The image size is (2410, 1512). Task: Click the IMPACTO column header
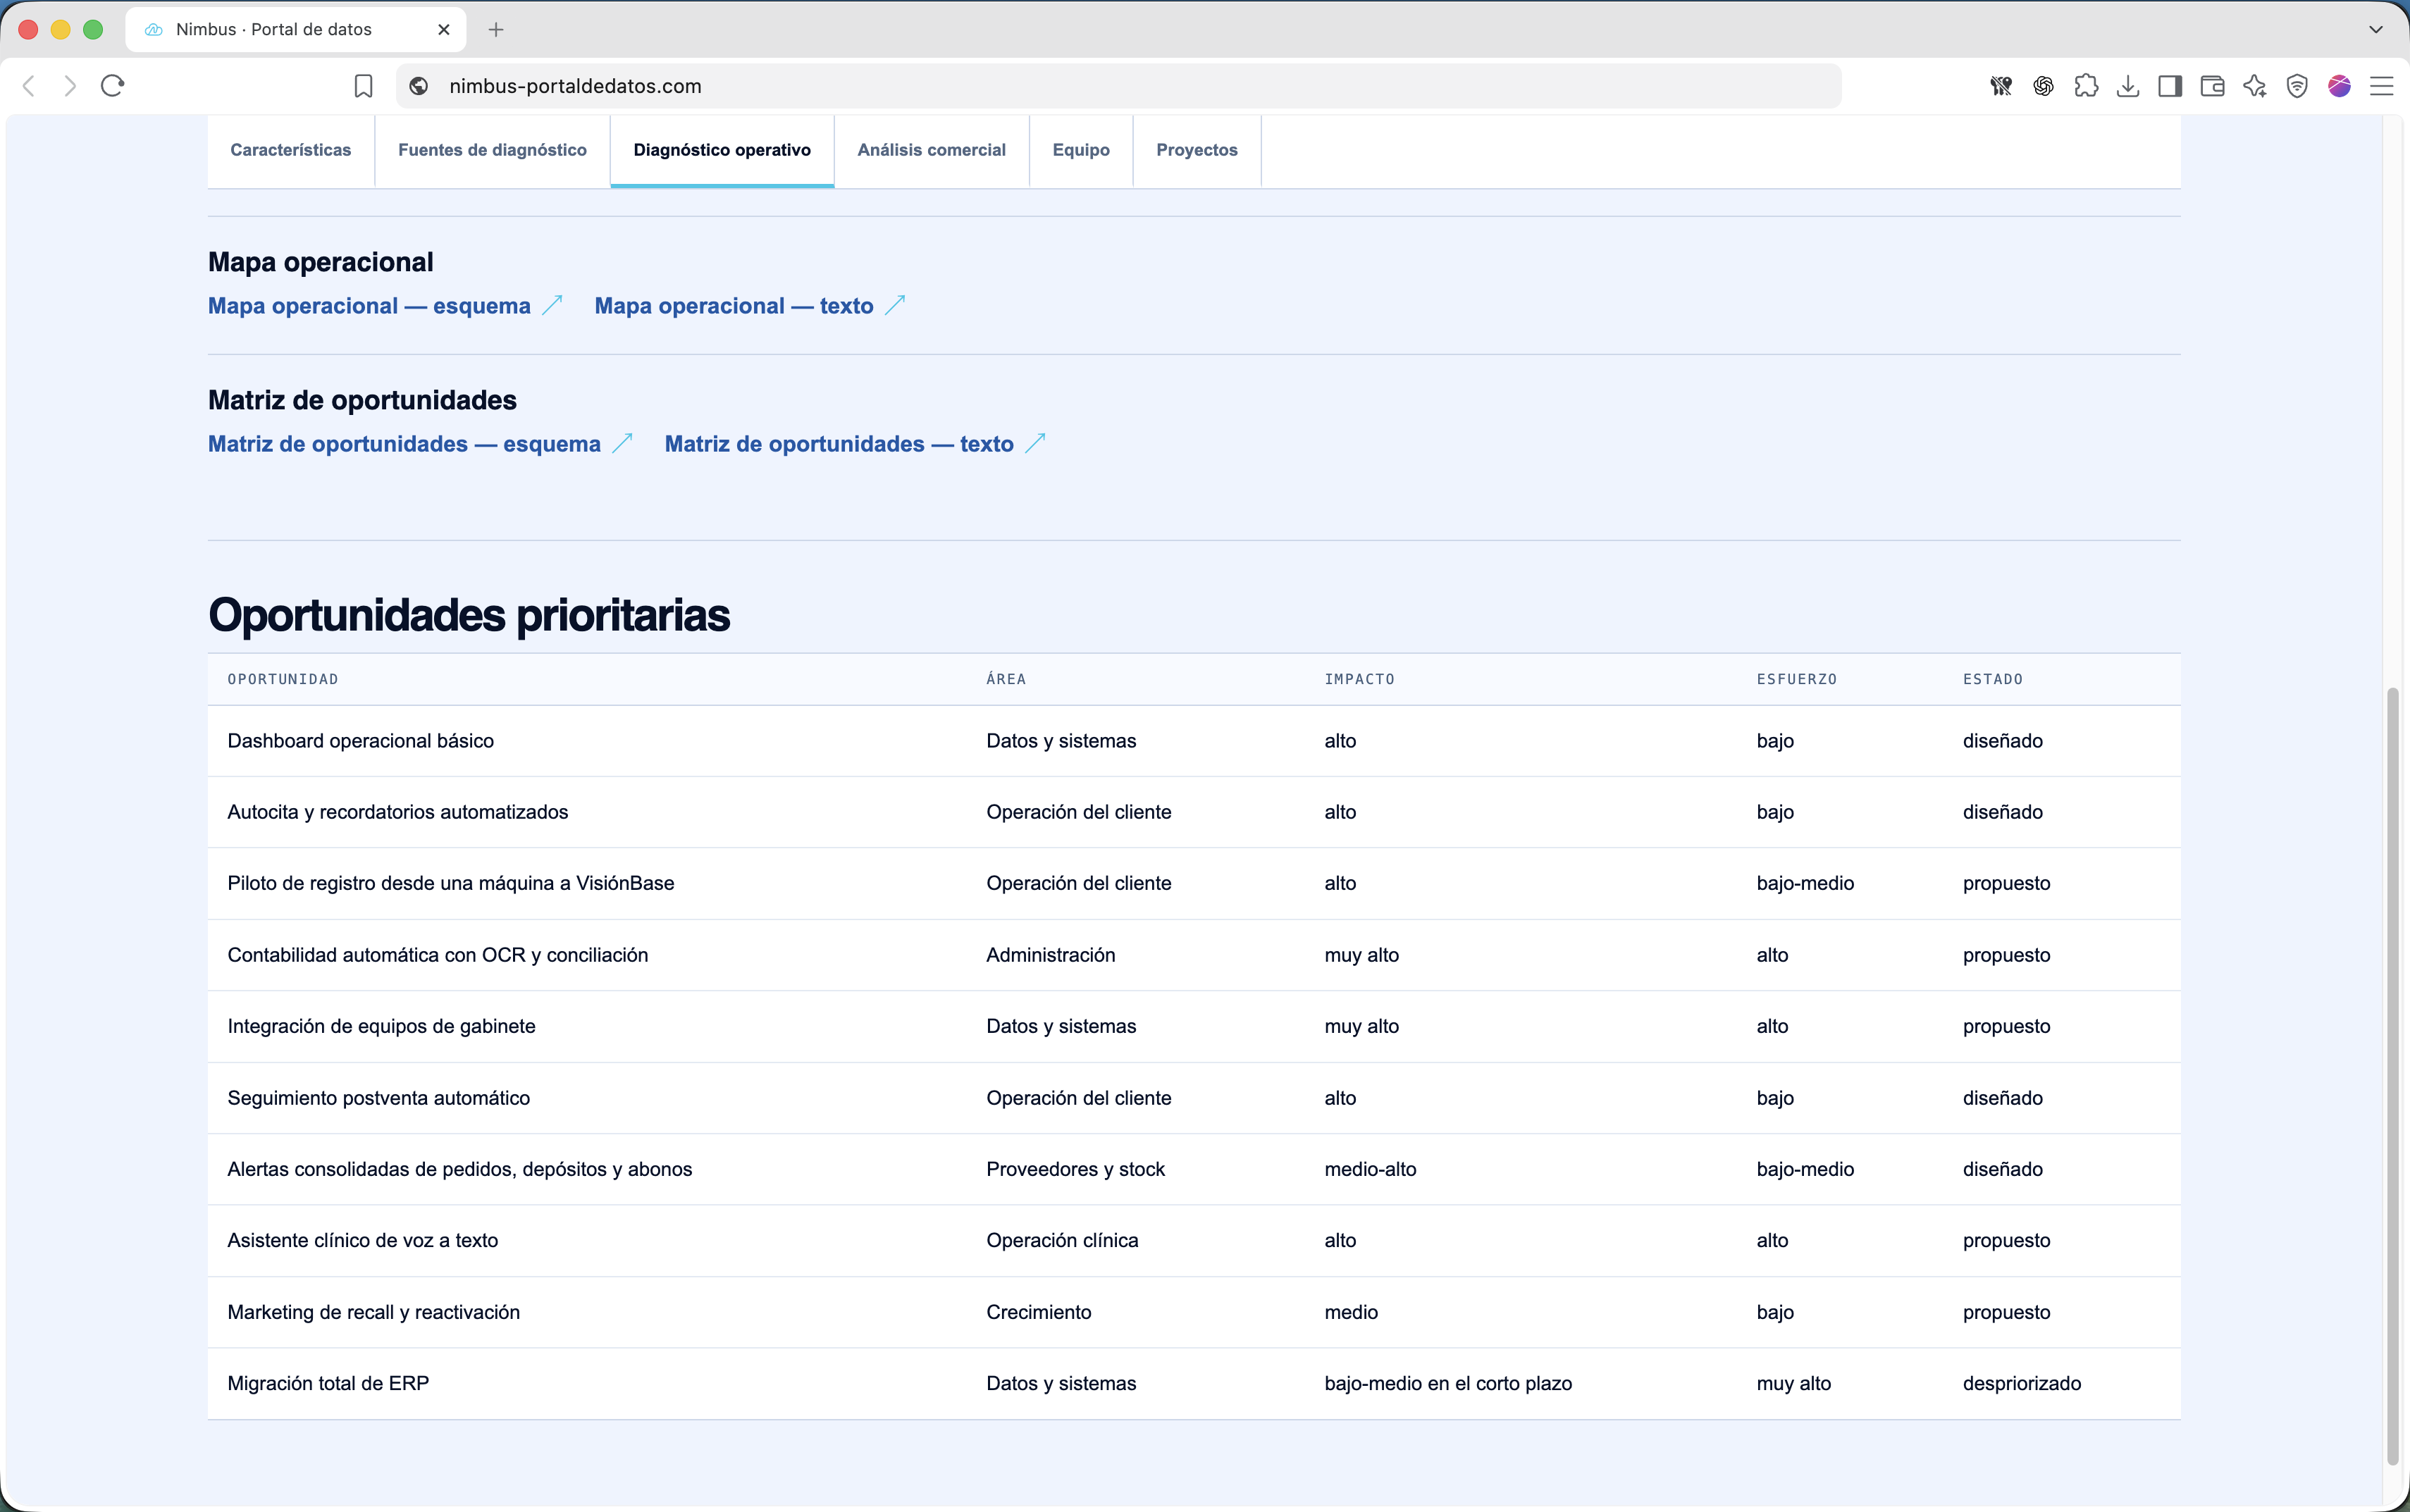(1359, 679)
